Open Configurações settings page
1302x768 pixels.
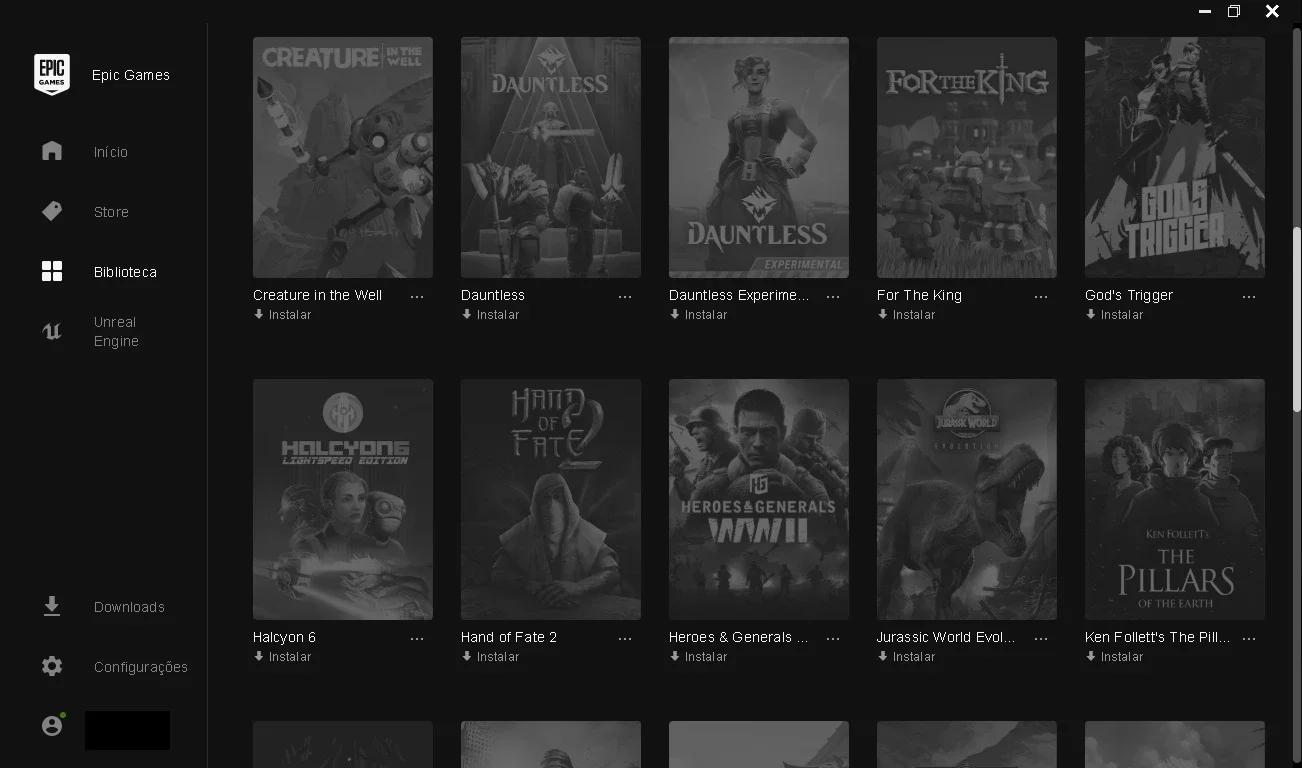141,667
